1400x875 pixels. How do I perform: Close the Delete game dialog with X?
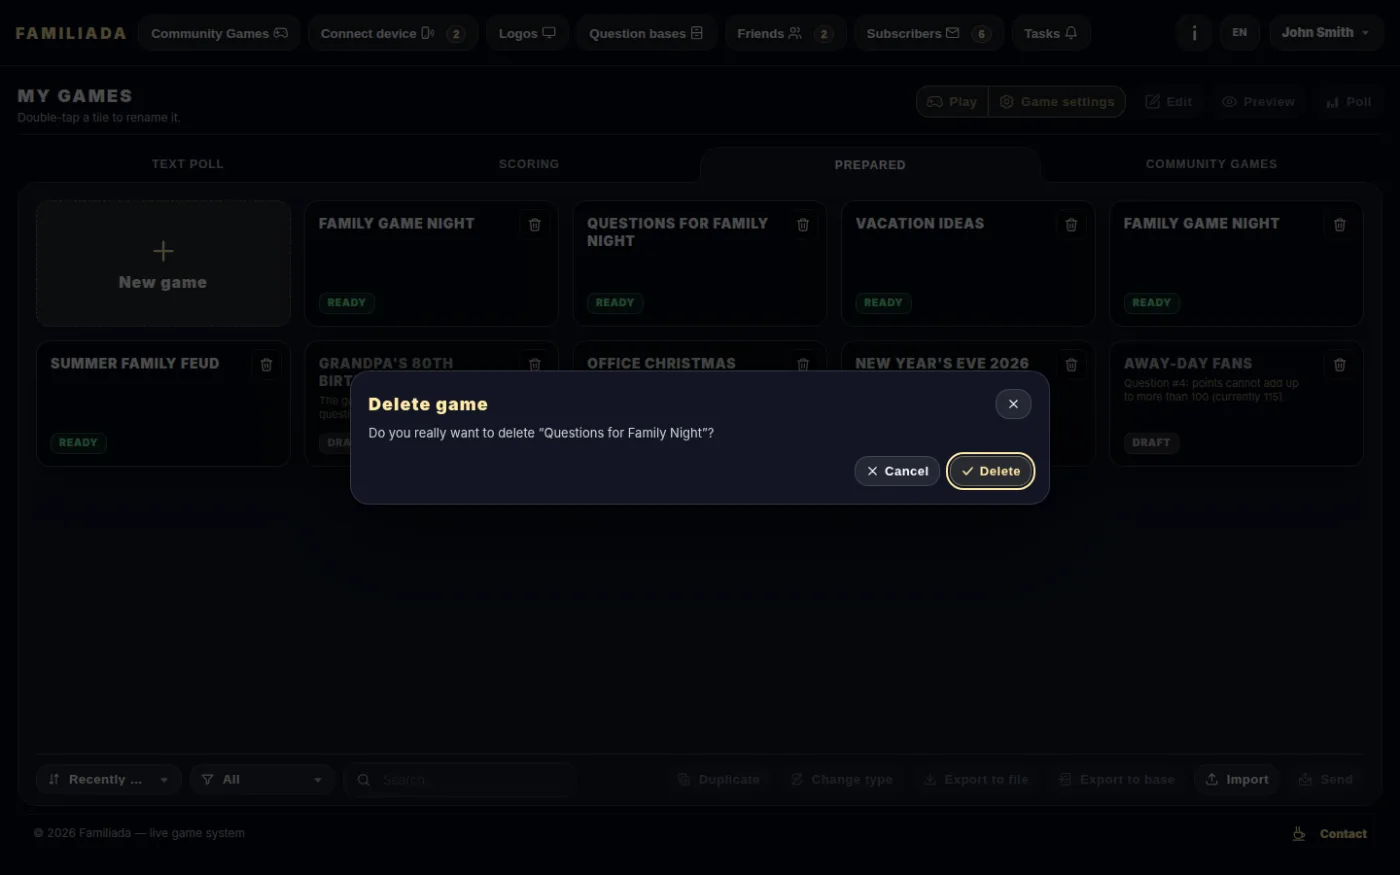tap(1013, 404)
